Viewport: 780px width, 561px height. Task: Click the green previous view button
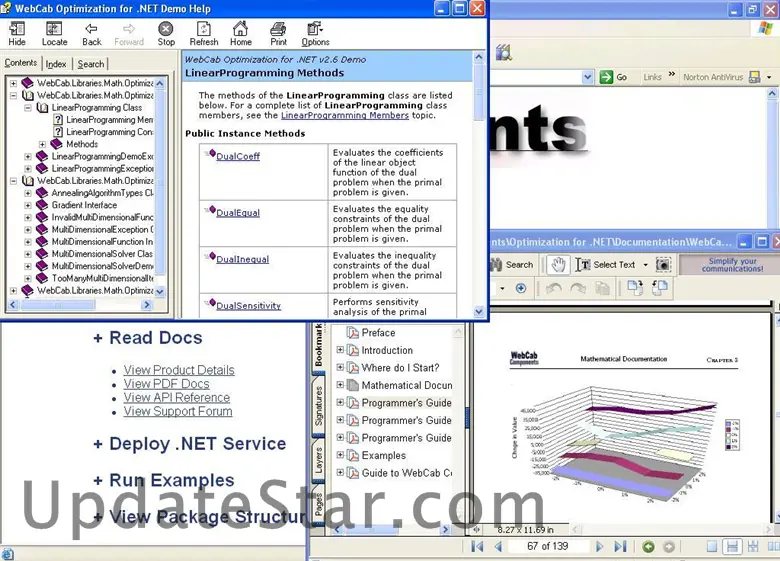pyautogui.click(x=648, y=547)
